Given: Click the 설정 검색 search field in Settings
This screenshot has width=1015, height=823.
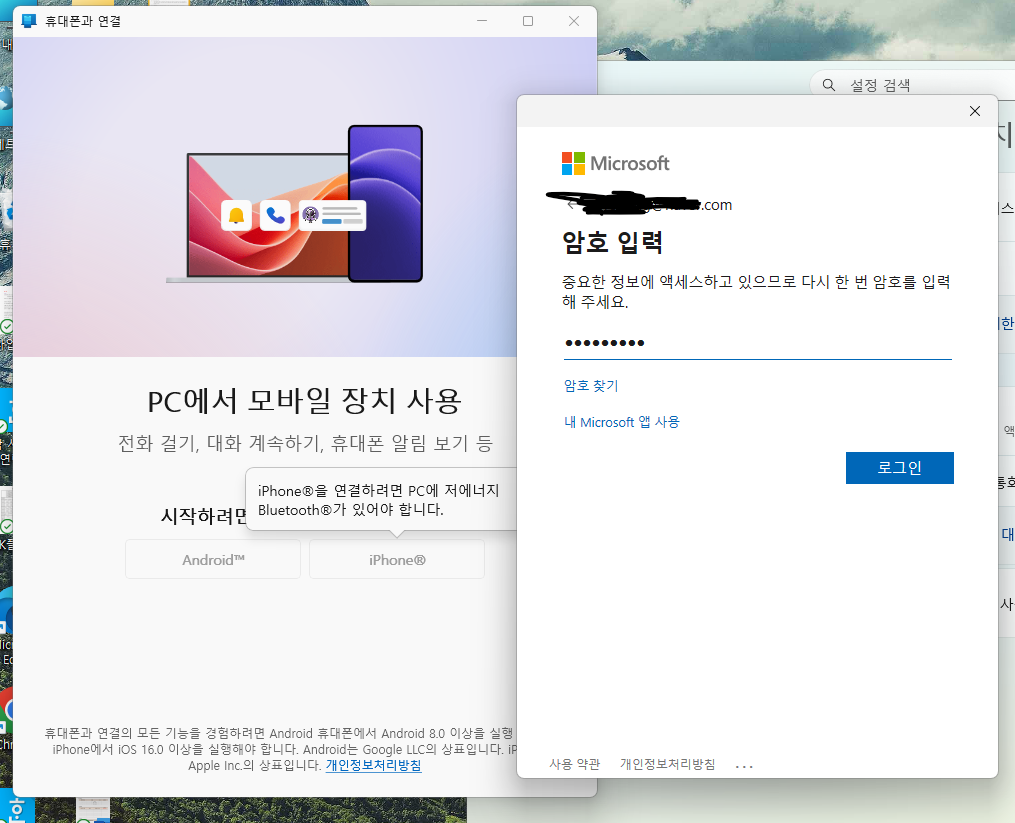Looking at the screenshot, I should point(913,85).
